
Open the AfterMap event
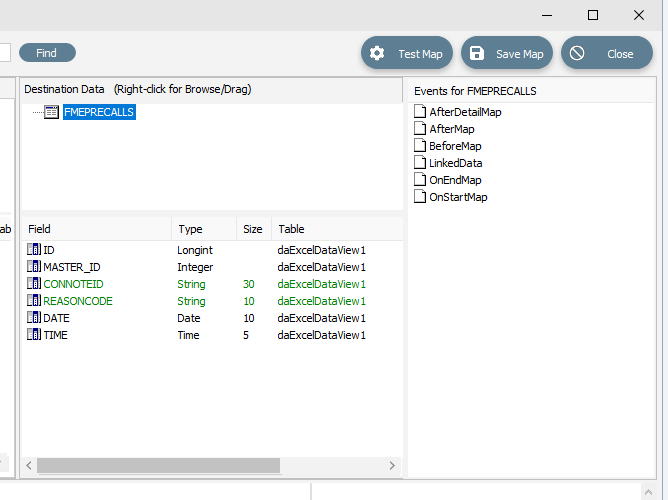(452, 129)
